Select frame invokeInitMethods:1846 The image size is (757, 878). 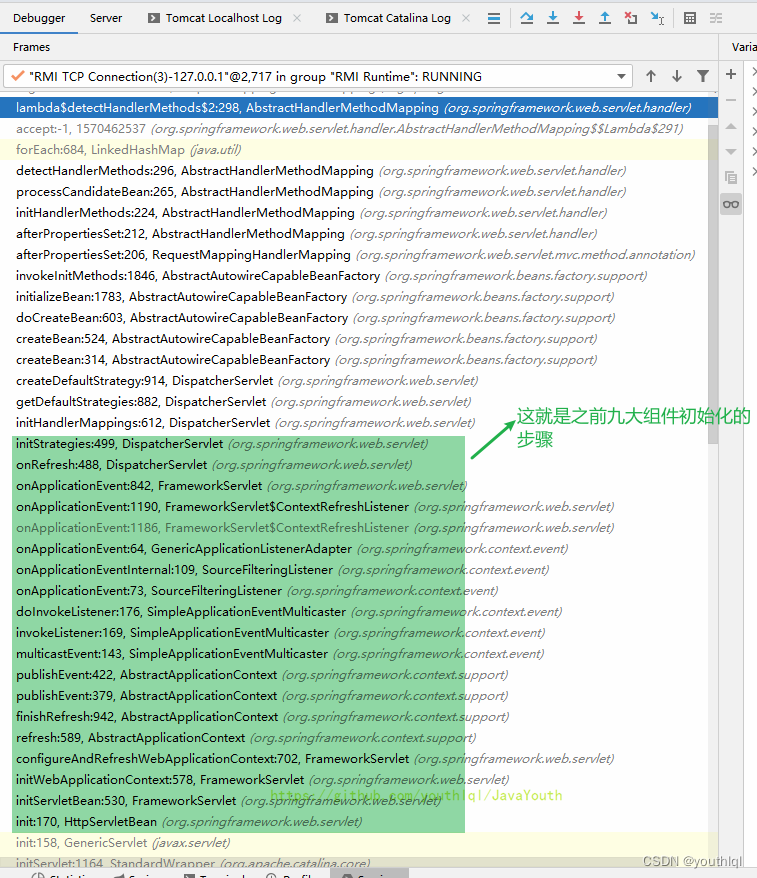pos(354,275)
